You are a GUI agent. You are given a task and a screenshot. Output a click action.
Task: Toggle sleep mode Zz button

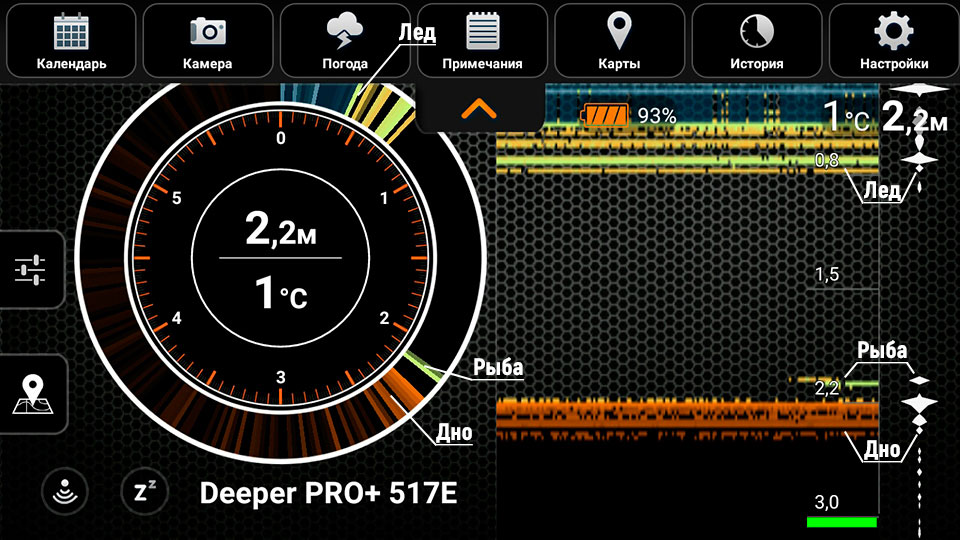144,492
